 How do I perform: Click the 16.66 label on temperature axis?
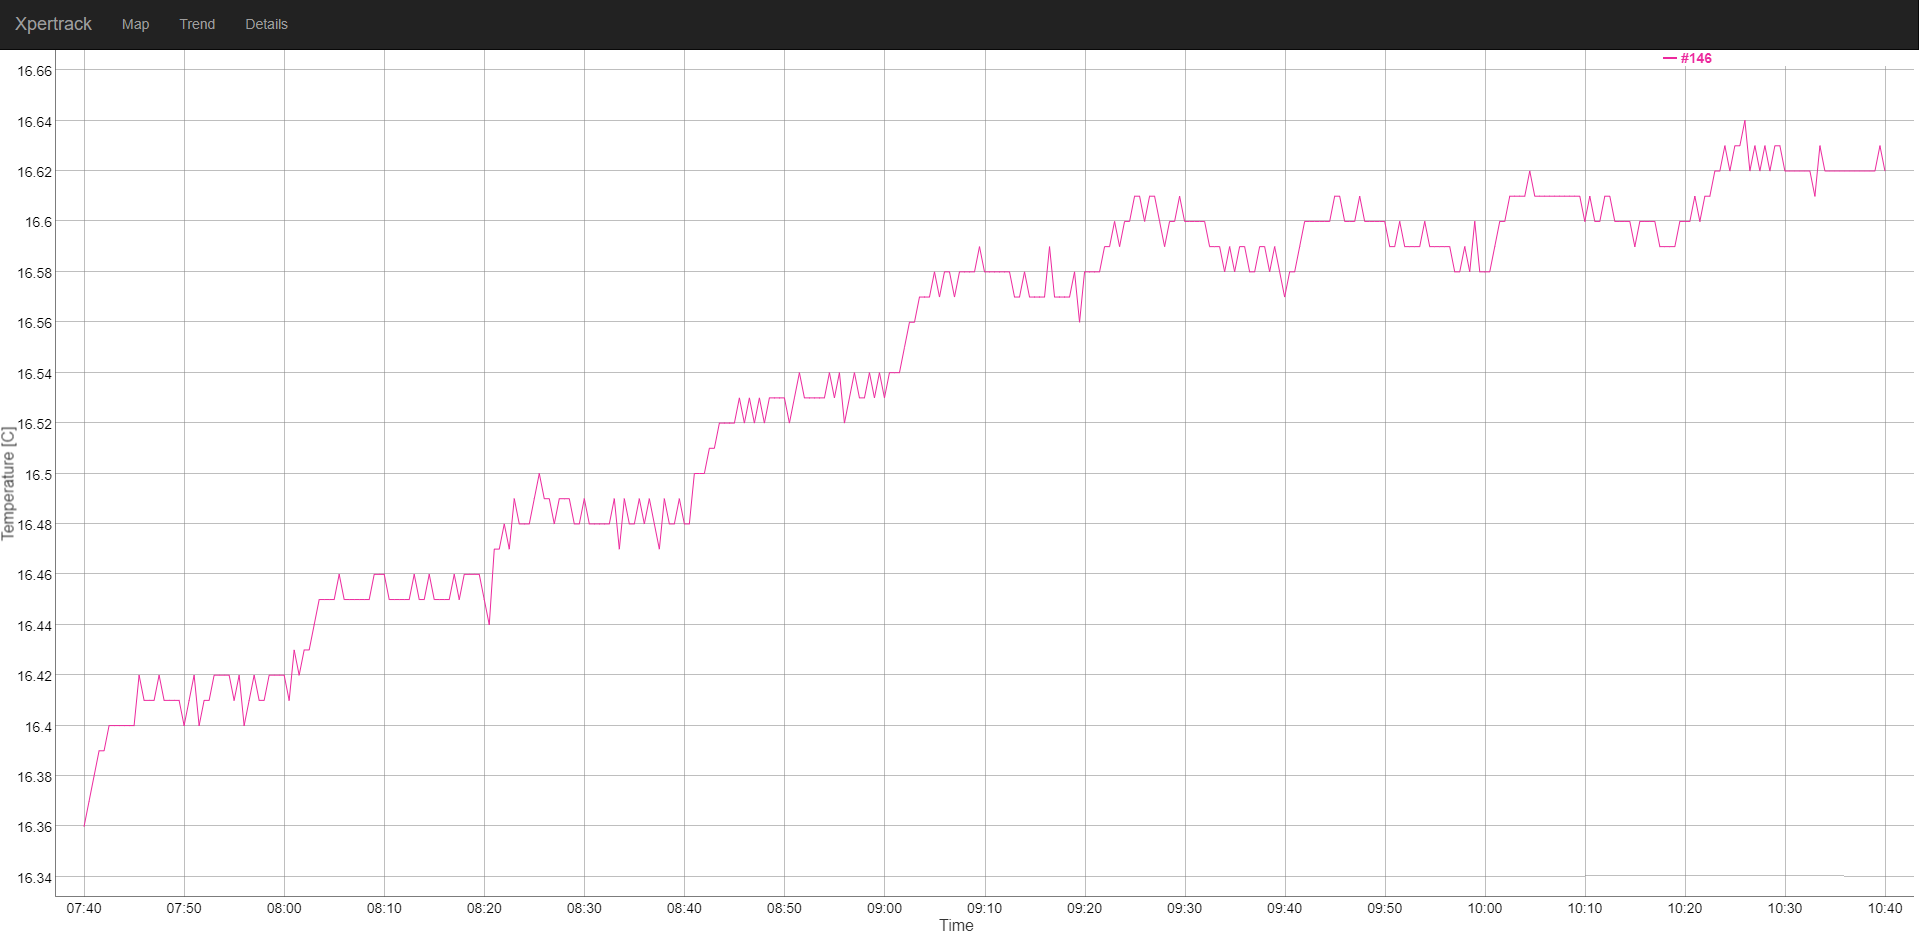[x=35, y=71]
